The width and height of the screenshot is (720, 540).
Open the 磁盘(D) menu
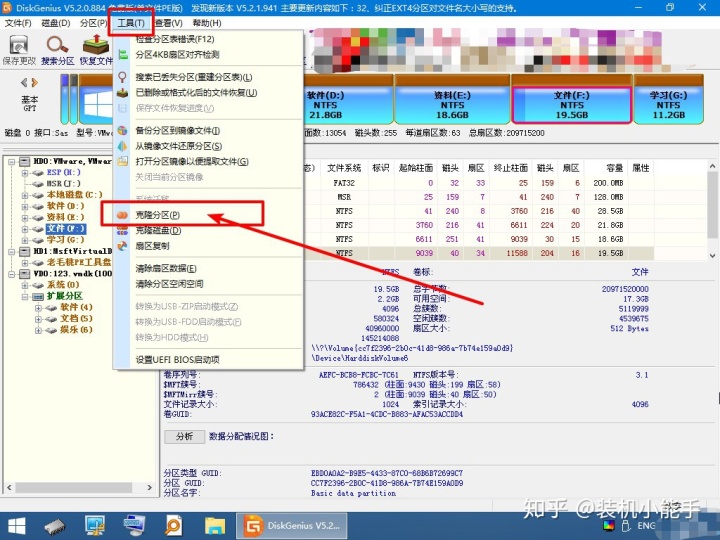[56, 23]
